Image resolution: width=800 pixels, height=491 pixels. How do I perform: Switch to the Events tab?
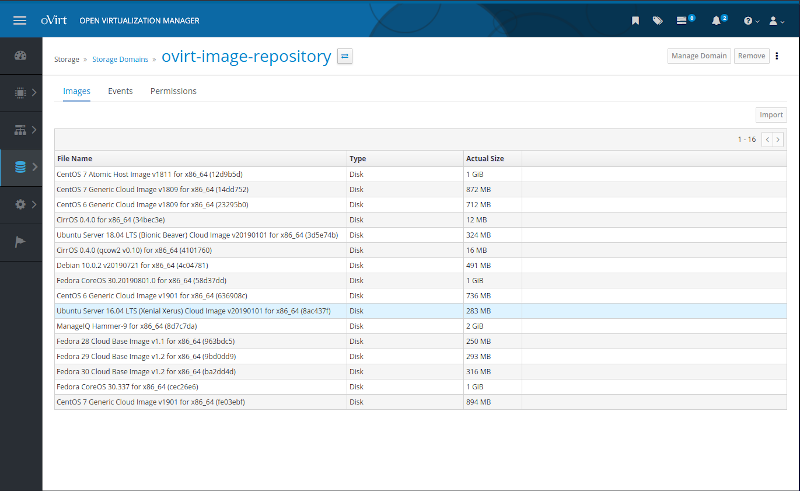120,91
